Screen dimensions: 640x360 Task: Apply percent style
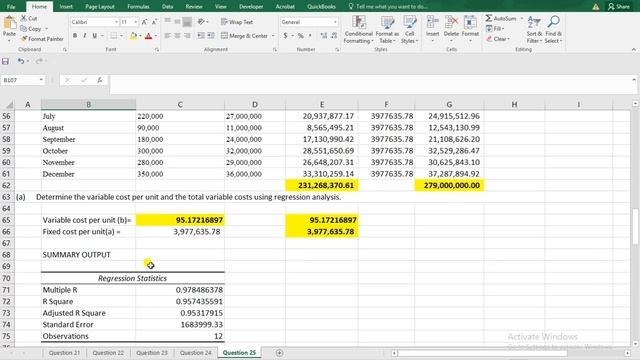coord(300,36)
